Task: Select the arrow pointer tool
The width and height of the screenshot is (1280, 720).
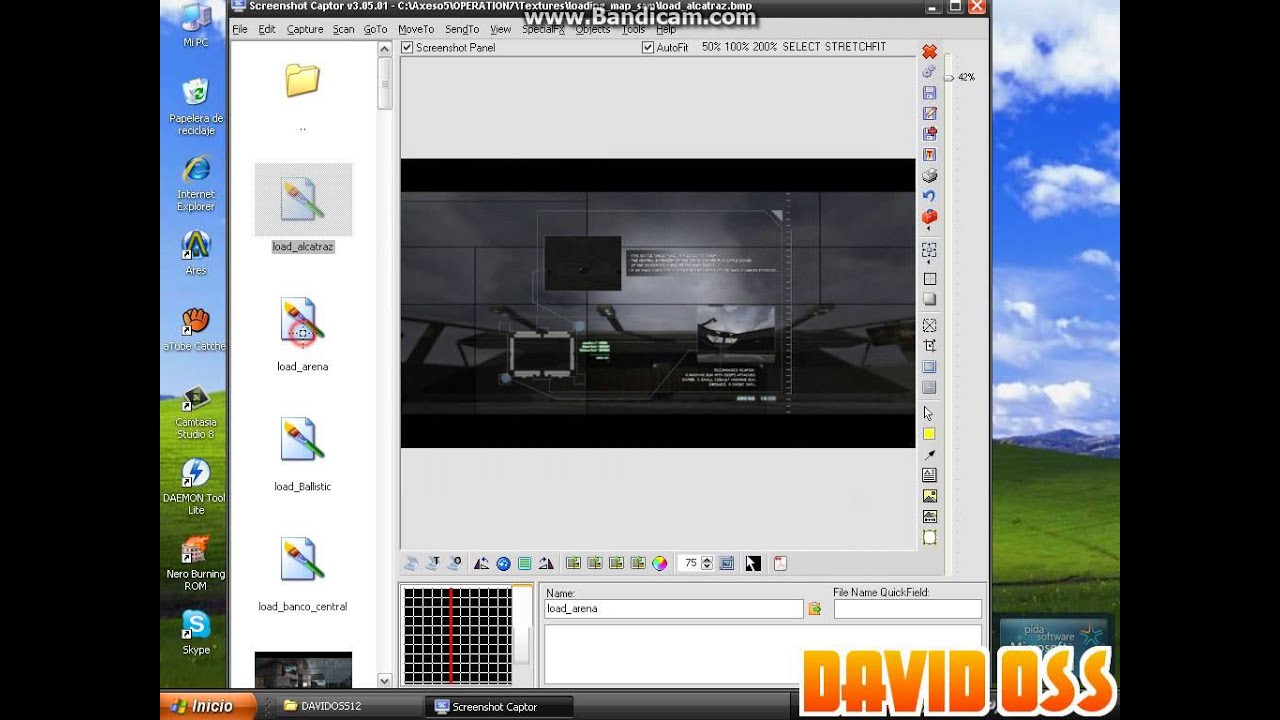Action: tap(929, 413)
